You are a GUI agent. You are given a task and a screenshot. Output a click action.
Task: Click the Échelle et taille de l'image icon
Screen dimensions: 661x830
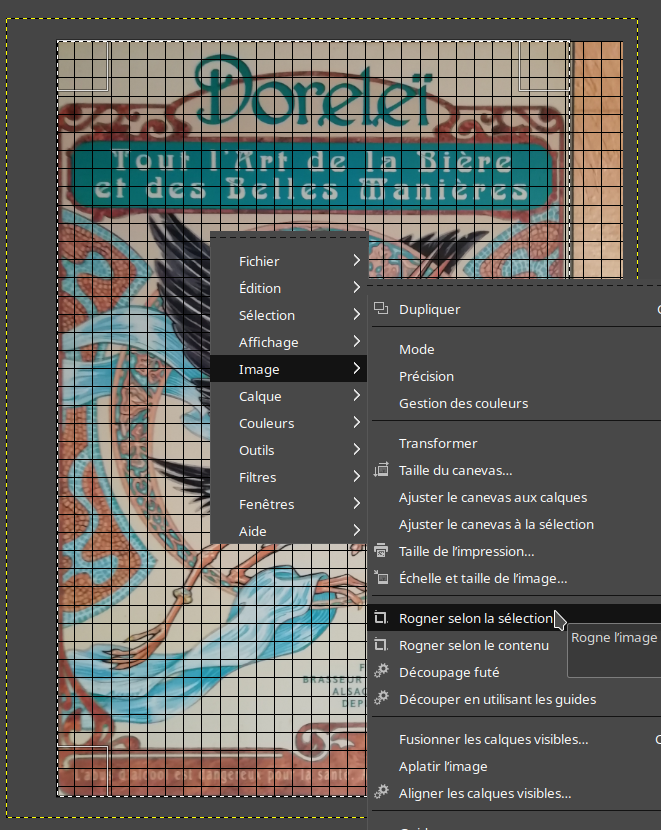381,578
